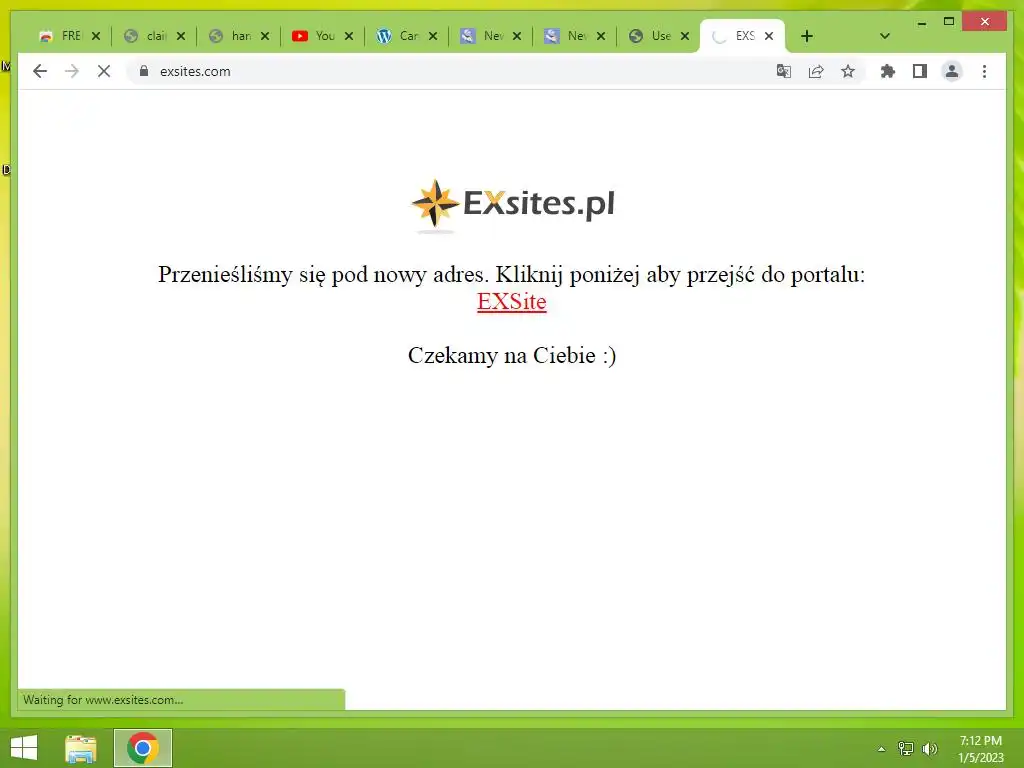The image size is (1024, 768).
Task: Open a new tab with plus button
Action: coord(807,36)
